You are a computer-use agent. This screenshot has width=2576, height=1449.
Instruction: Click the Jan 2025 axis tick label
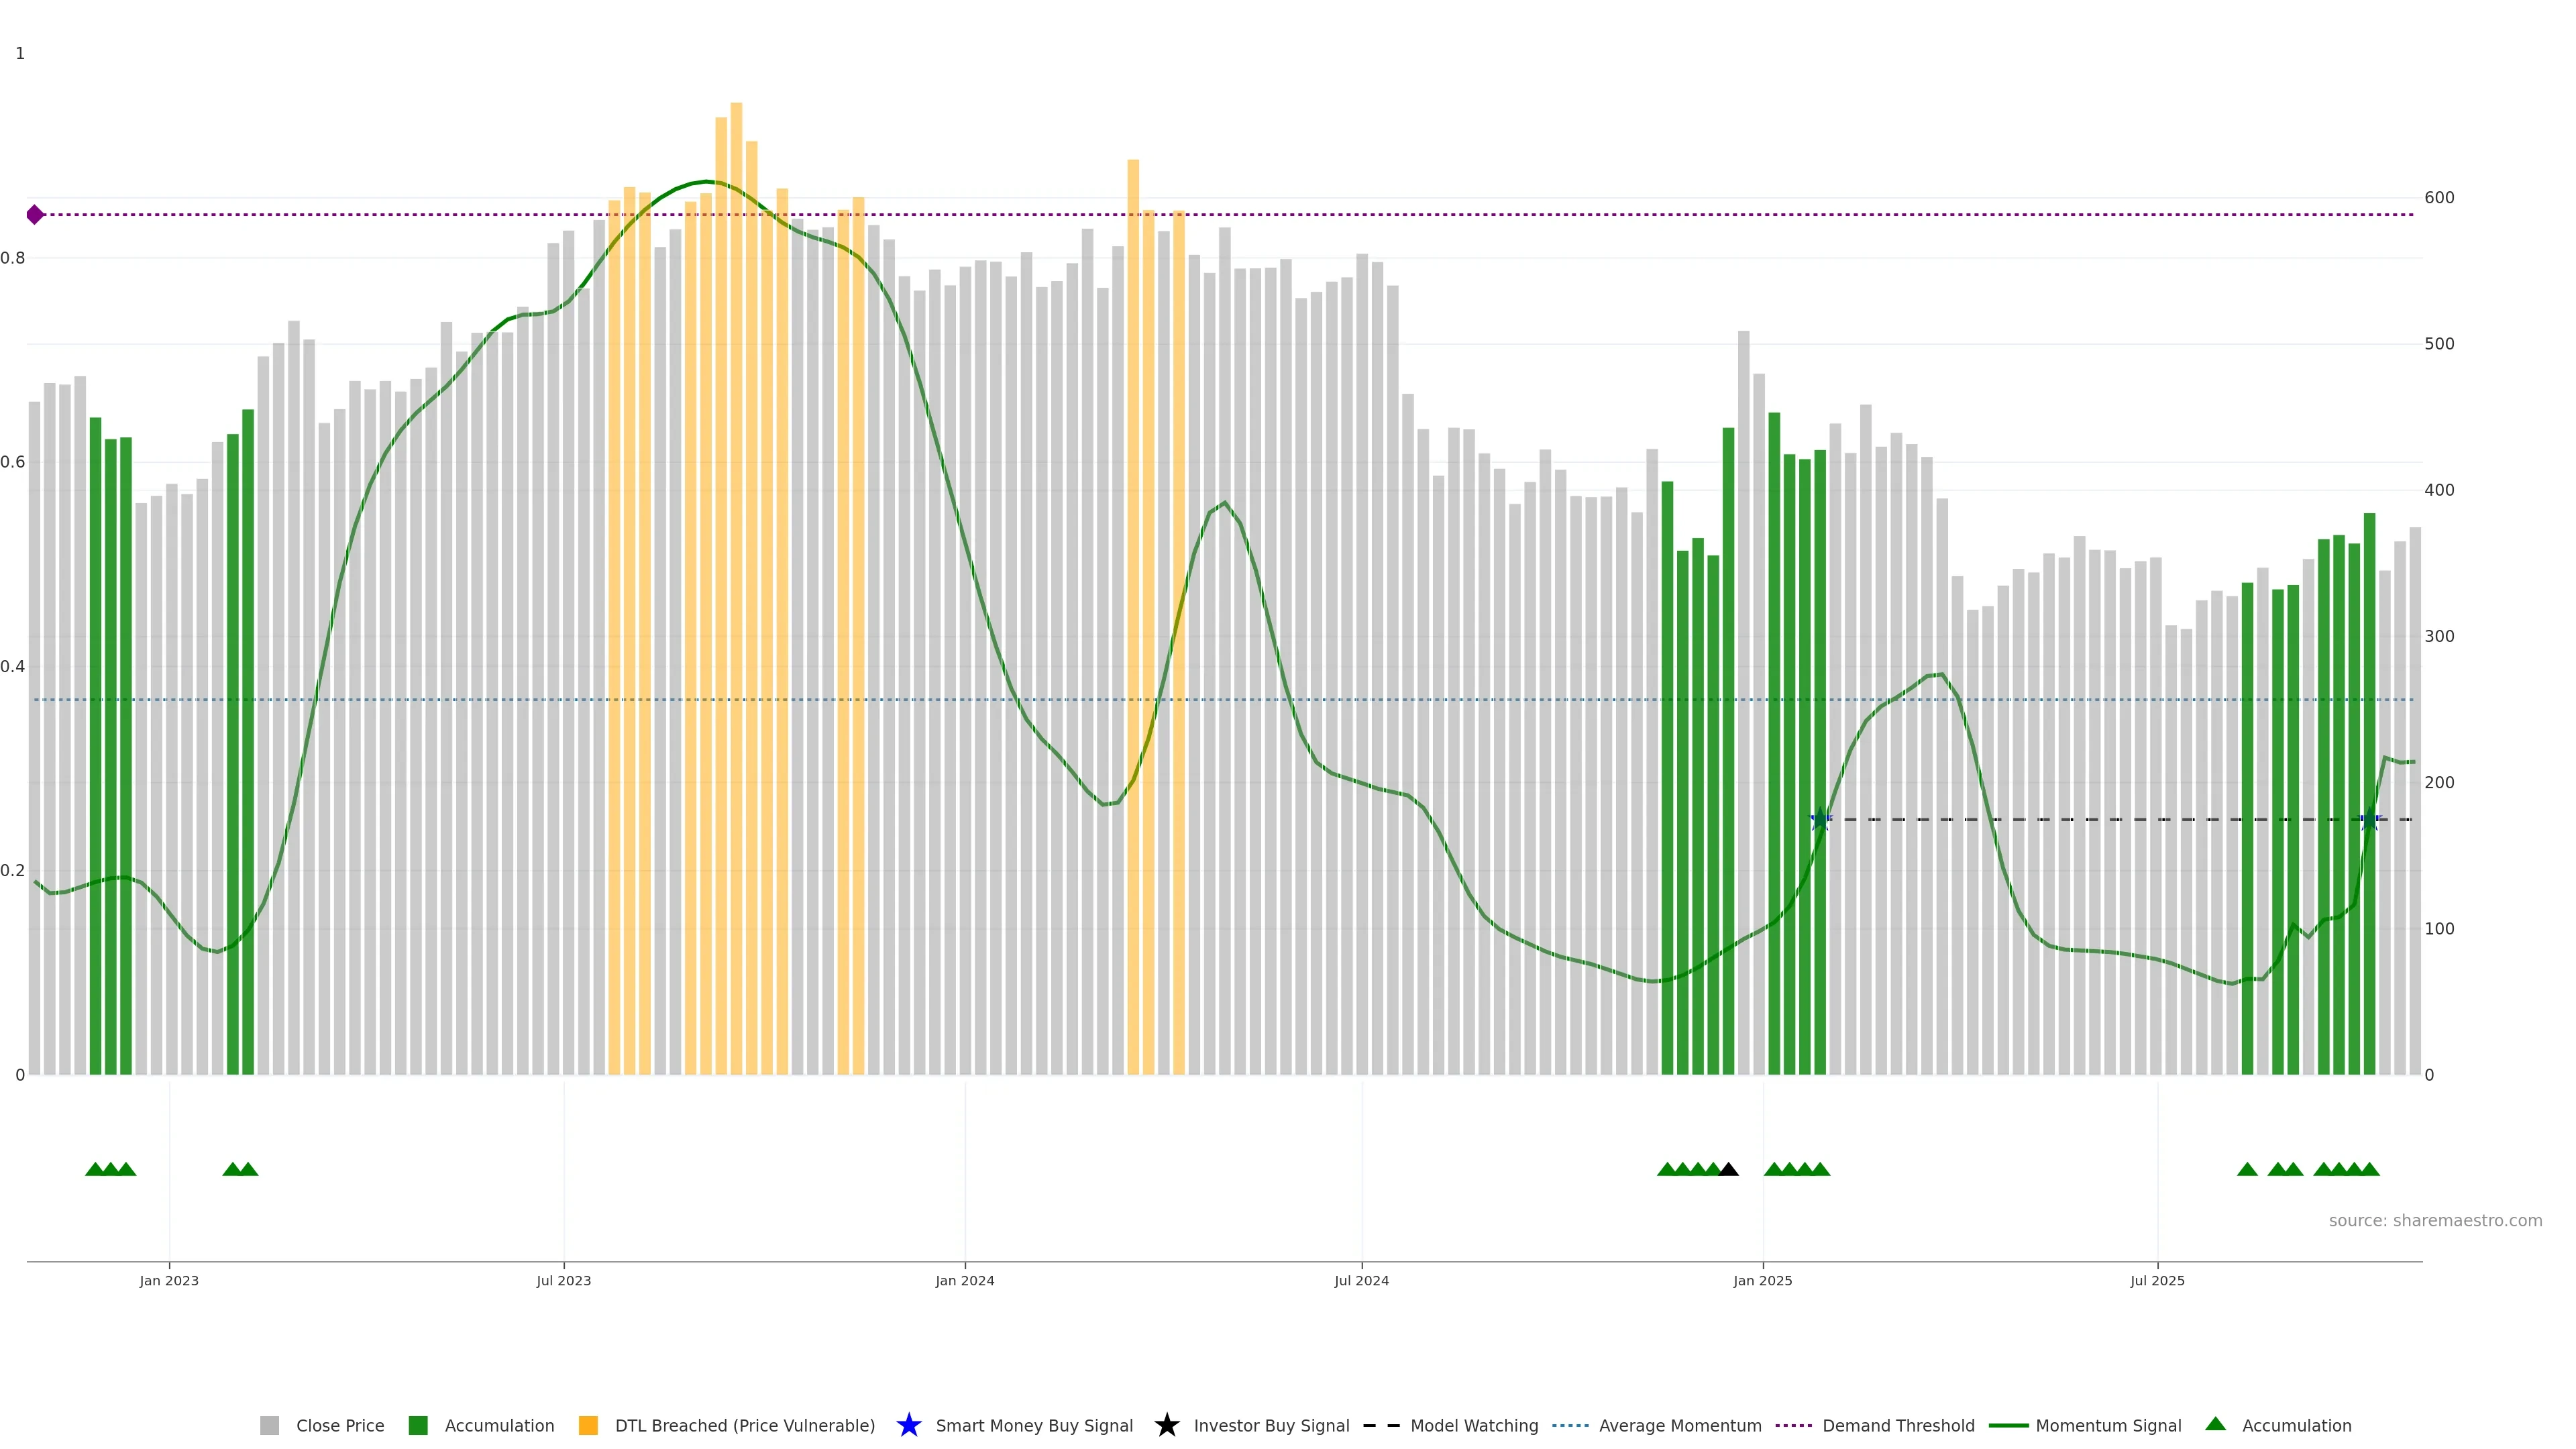1762,1280
